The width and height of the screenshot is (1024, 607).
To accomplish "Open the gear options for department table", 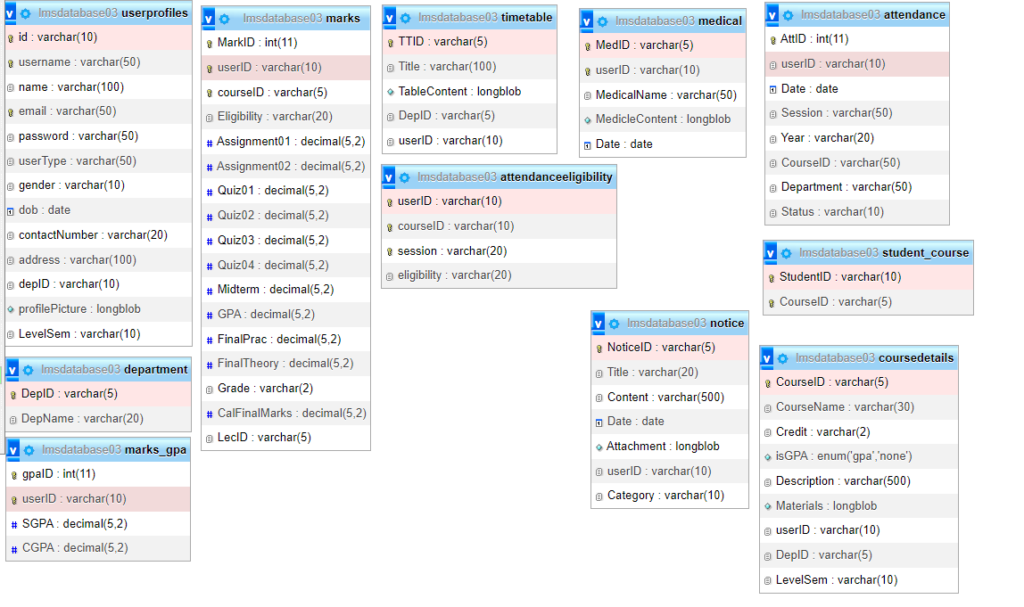I will [x=28, y=370].
